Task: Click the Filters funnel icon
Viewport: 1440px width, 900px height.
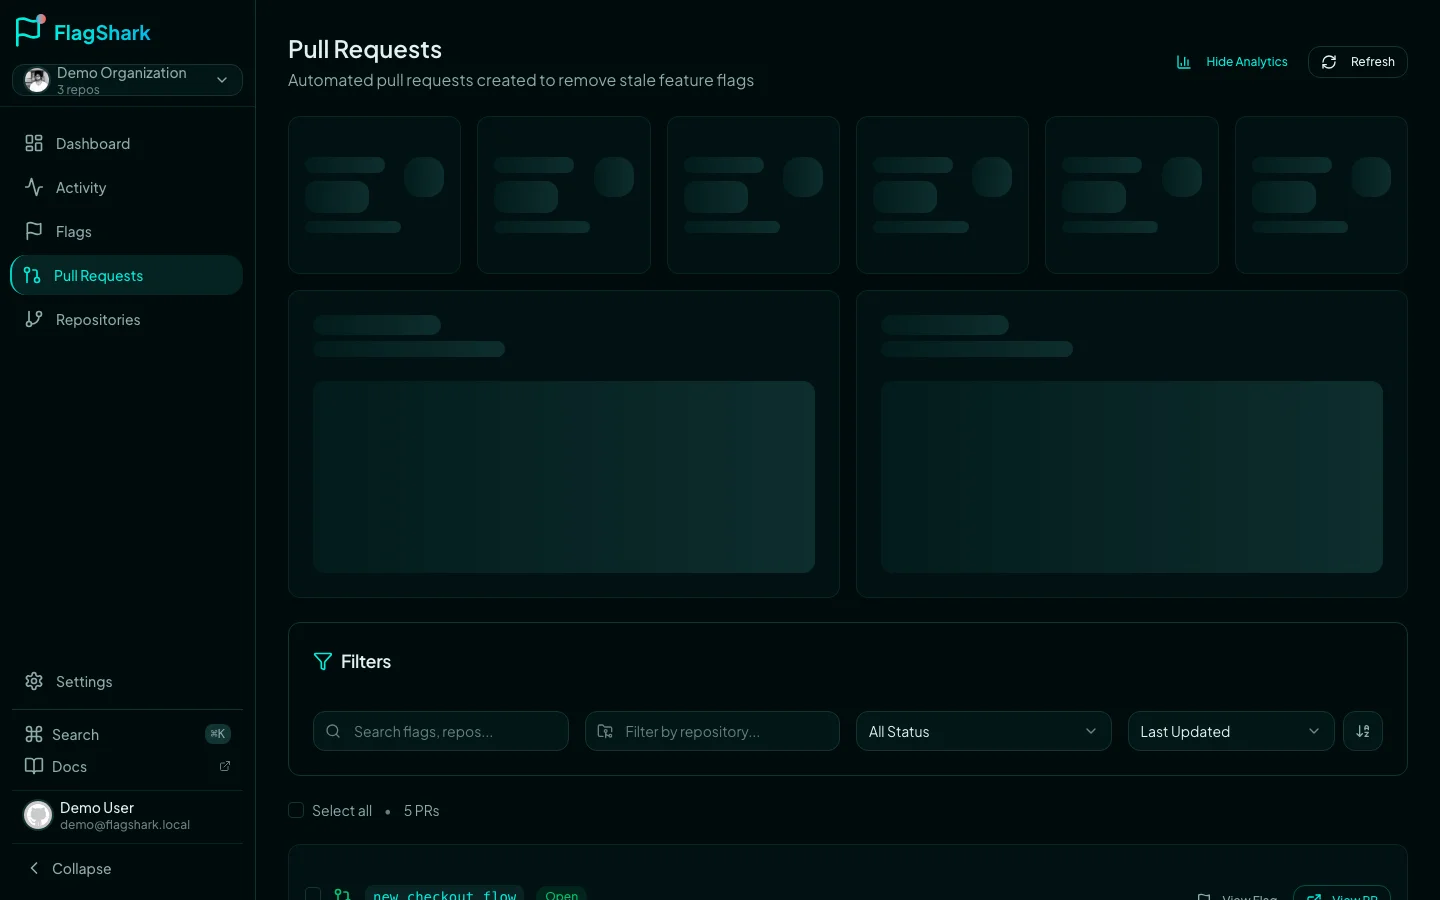Action: tap(322, 662)
